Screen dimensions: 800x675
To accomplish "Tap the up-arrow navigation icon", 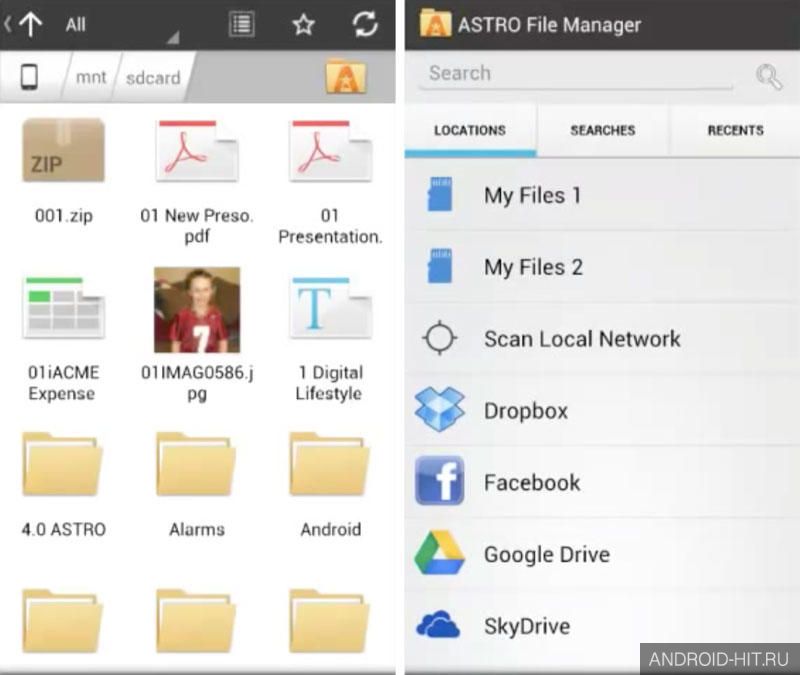I will [30, 24].
